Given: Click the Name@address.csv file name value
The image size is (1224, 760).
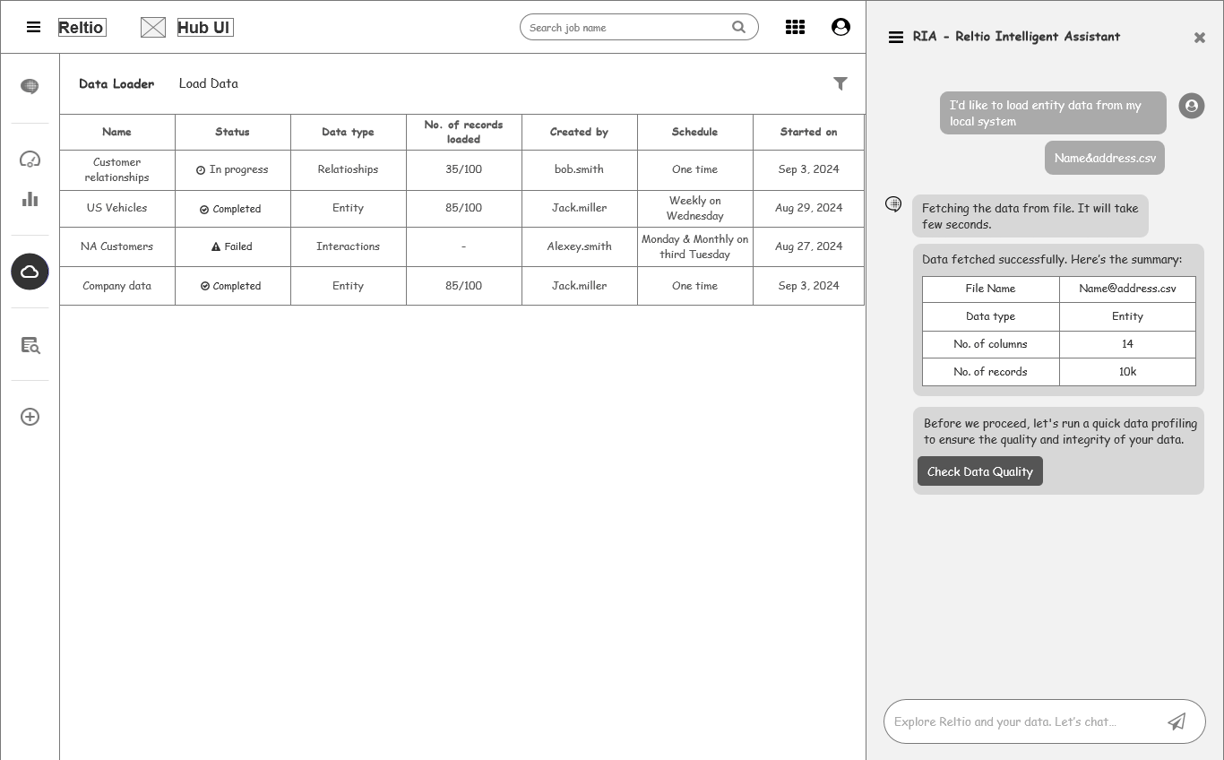Looking at the screenshot, I should 1128,288.
